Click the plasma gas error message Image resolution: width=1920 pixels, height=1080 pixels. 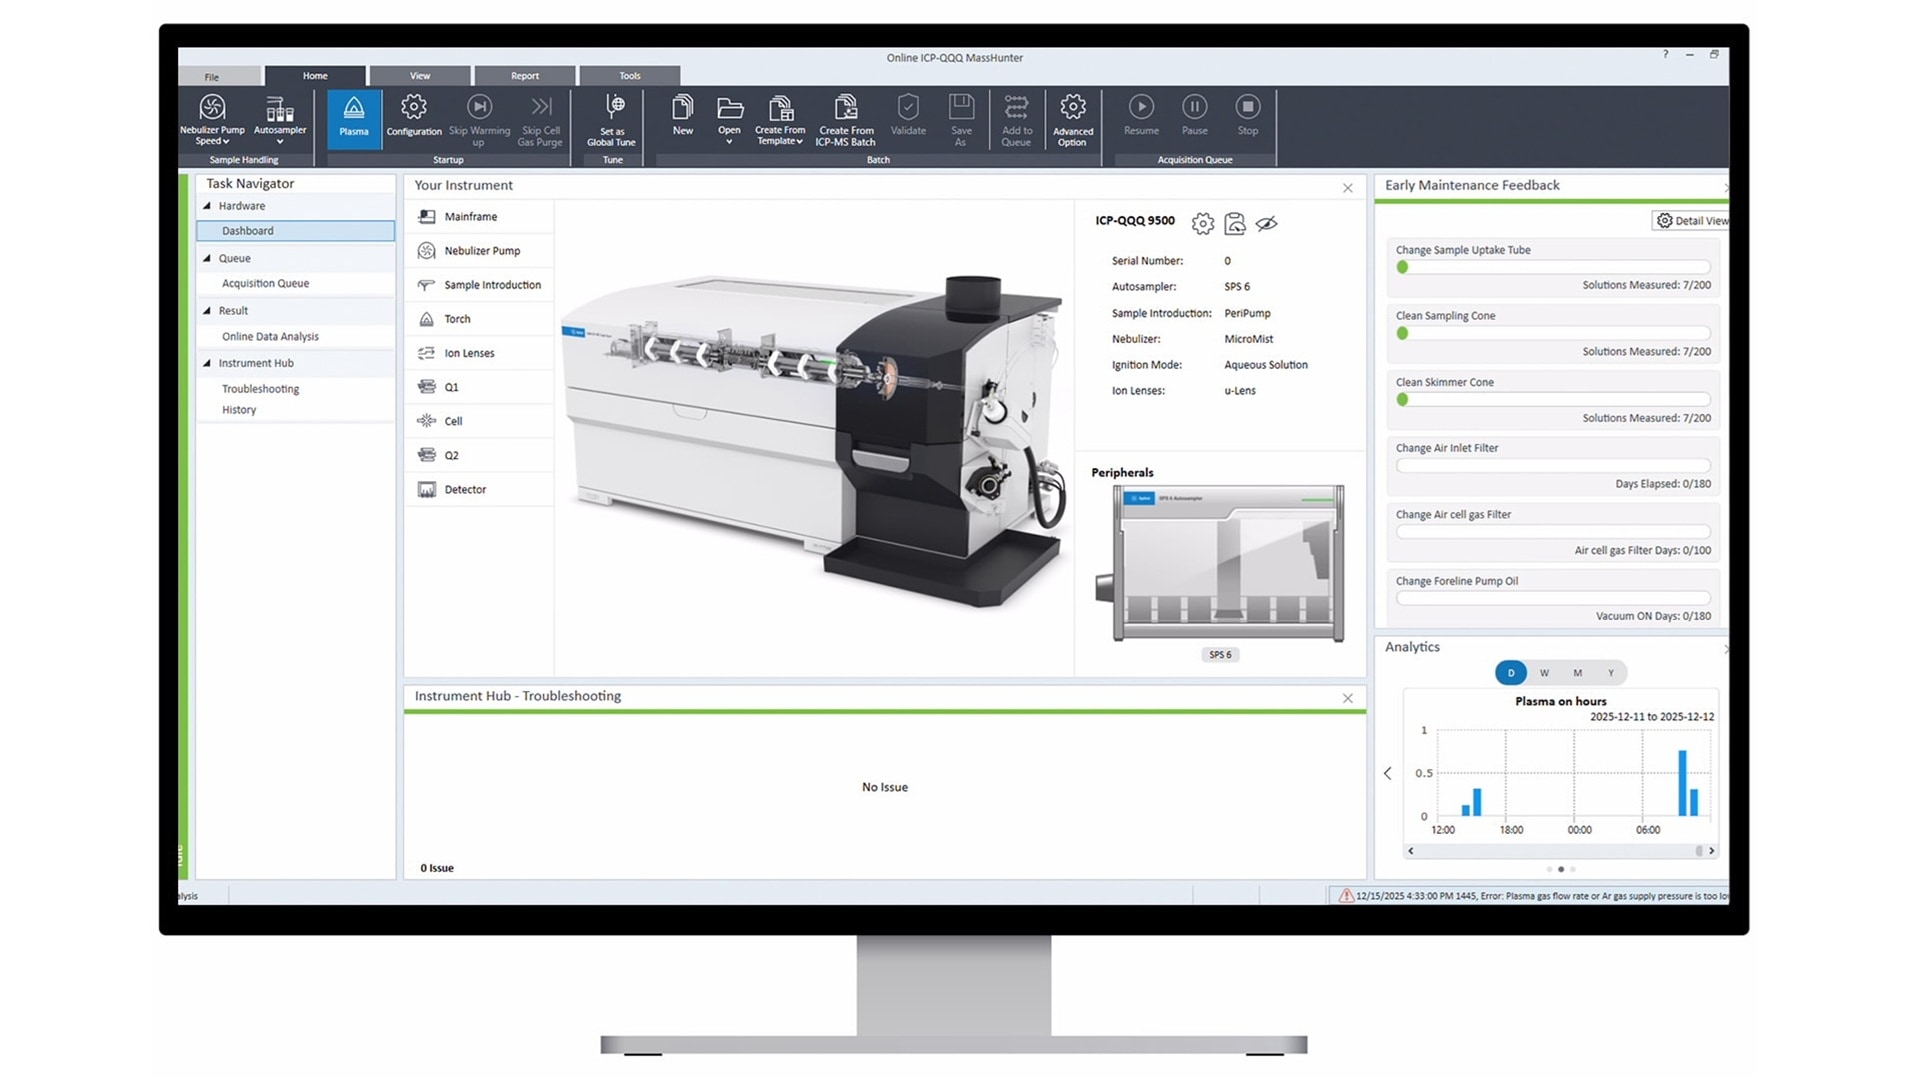1533,896
